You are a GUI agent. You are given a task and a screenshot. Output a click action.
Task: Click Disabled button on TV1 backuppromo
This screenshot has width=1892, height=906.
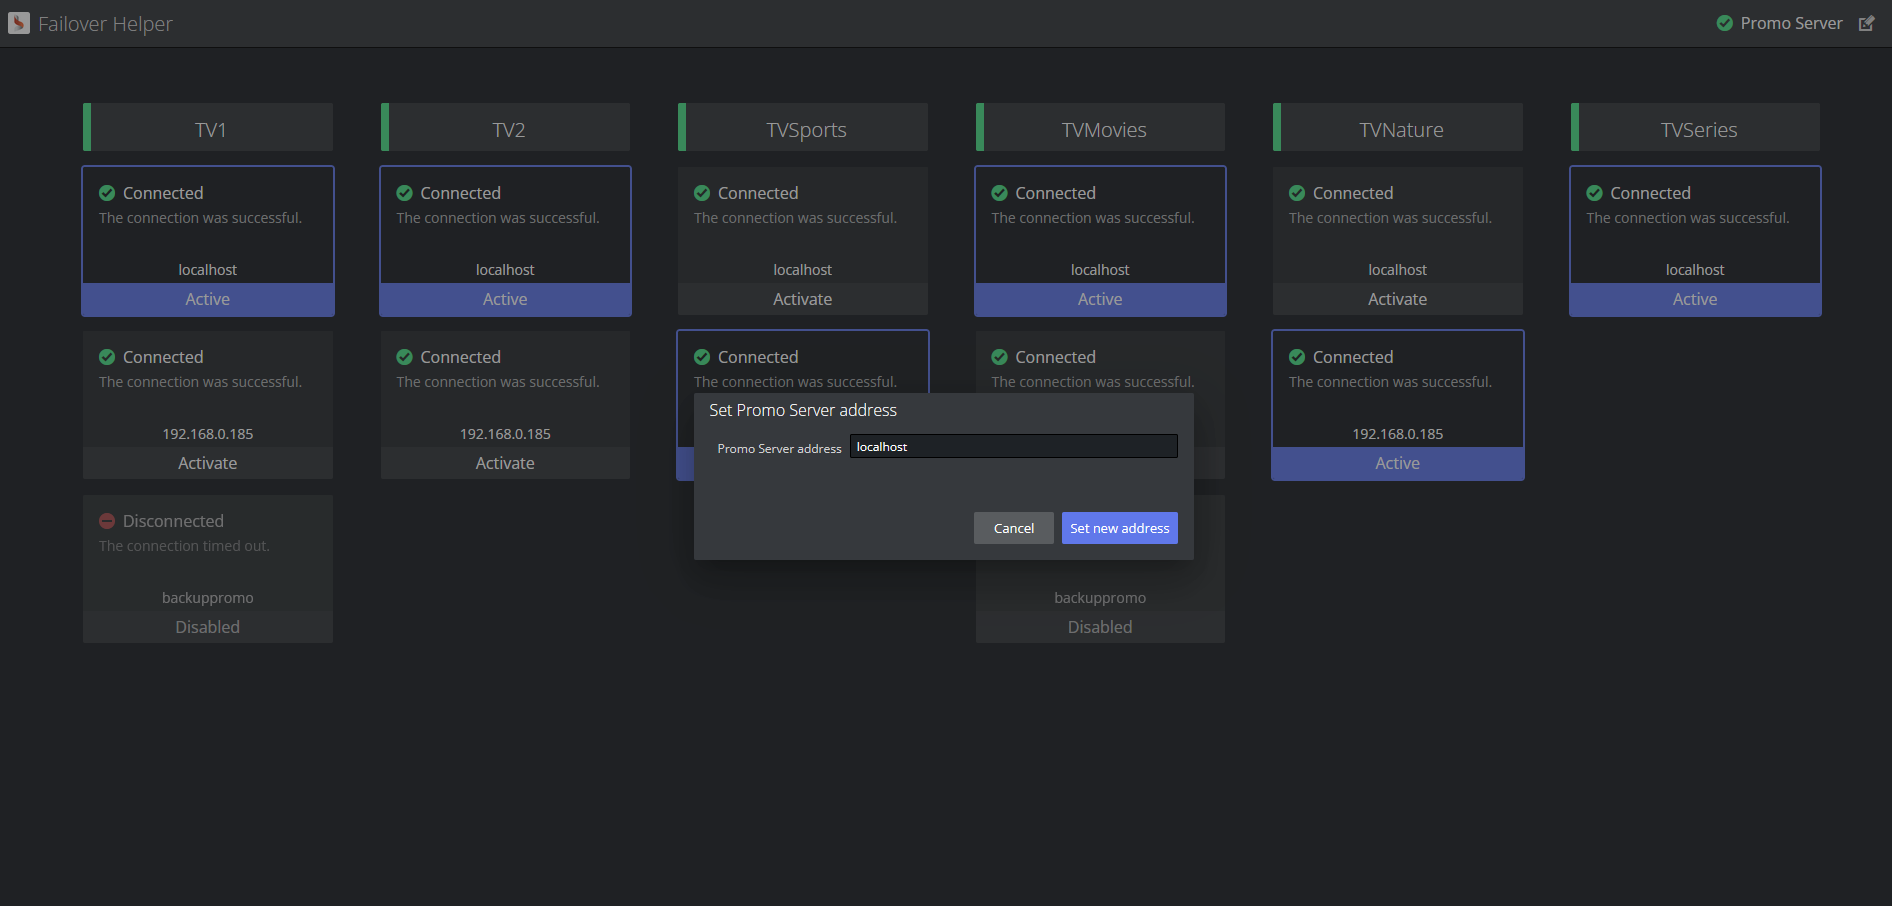coord(207,627)
